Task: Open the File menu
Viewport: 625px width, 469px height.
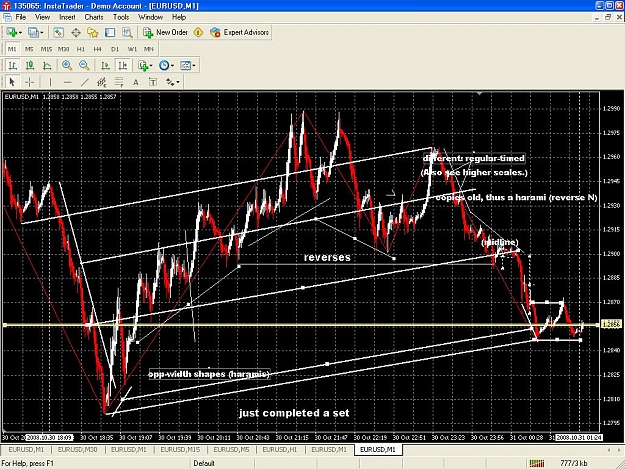Action: 21,17
